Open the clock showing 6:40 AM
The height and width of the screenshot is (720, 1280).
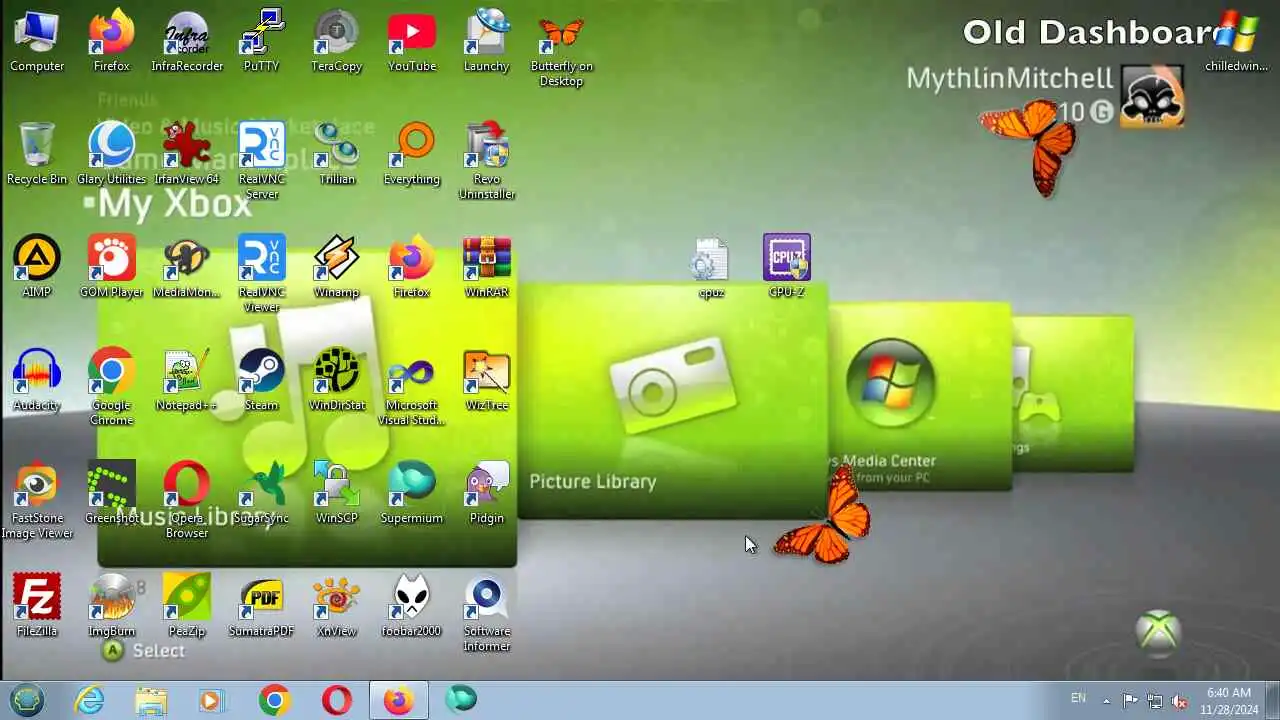(x=1229, y=700)
